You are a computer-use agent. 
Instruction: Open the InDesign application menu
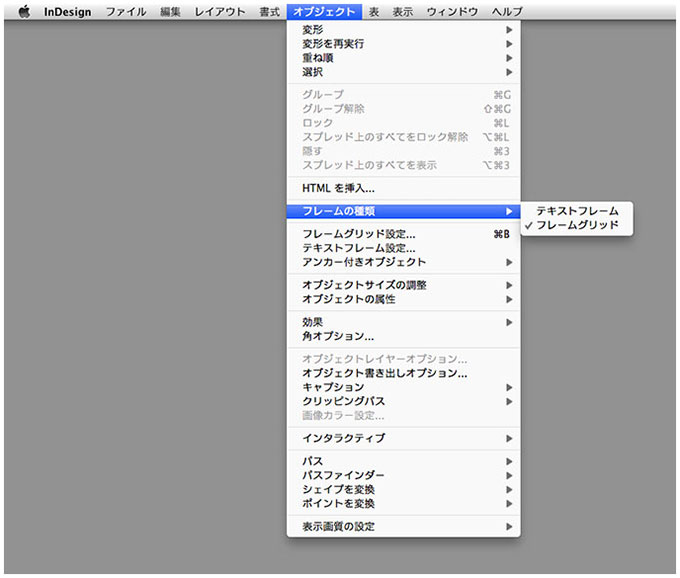(67, 12)
